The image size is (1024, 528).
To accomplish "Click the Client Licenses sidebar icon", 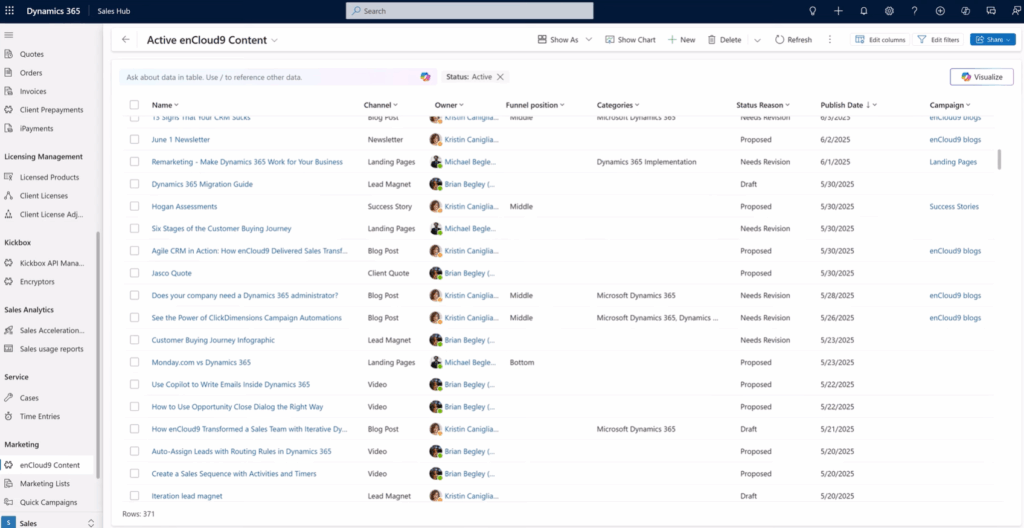I will [8, 195].
